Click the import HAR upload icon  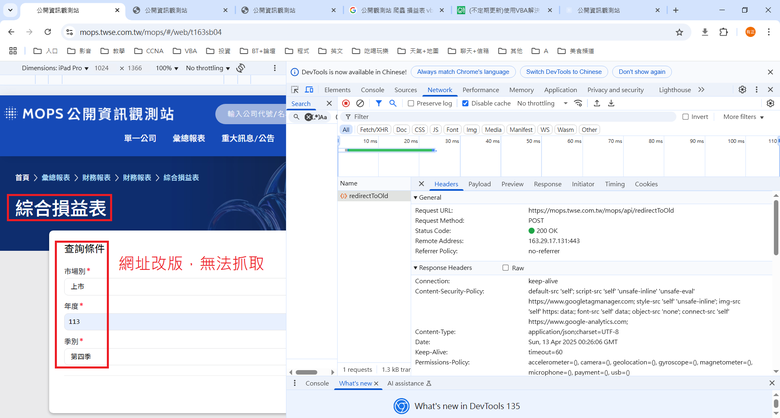pyautogui.click(x=597, y=104)
